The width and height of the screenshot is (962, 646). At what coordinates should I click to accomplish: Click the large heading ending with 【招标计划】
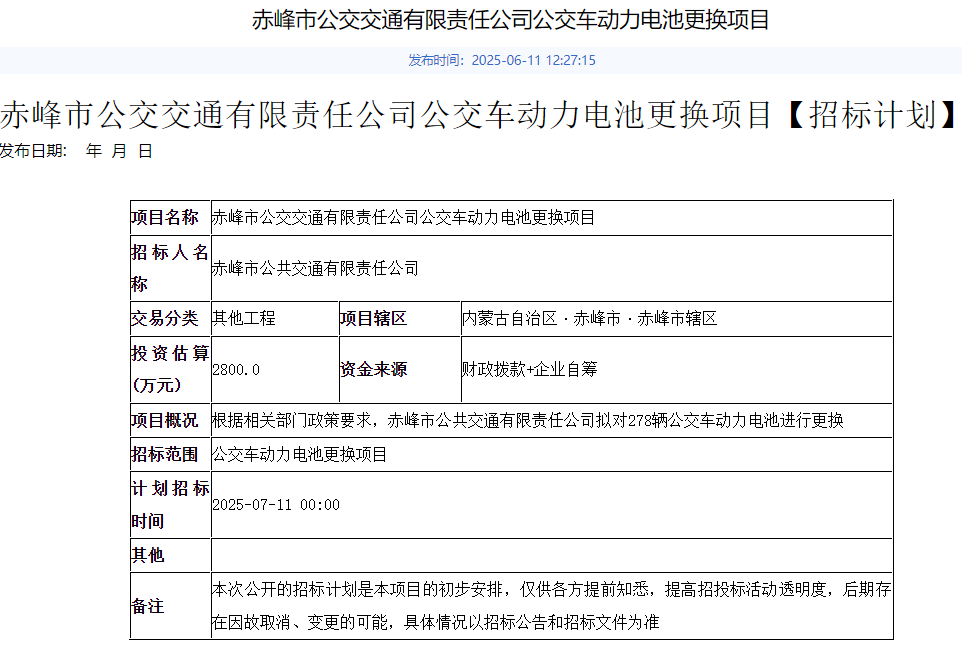click(480, 115)
